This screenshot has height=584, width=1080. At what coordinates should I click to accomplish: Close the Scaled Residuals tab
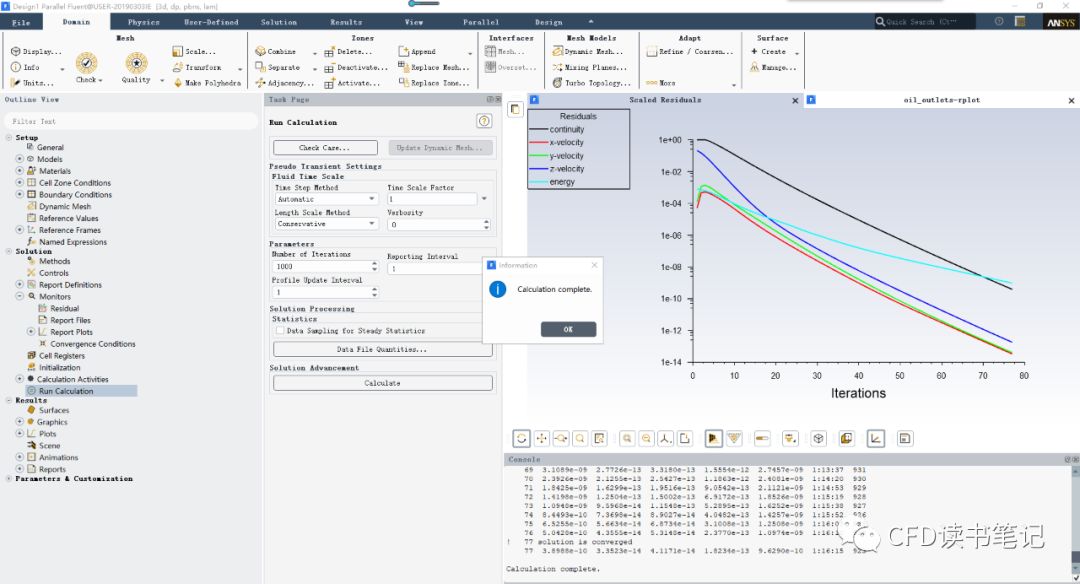[x=795, y=101]
